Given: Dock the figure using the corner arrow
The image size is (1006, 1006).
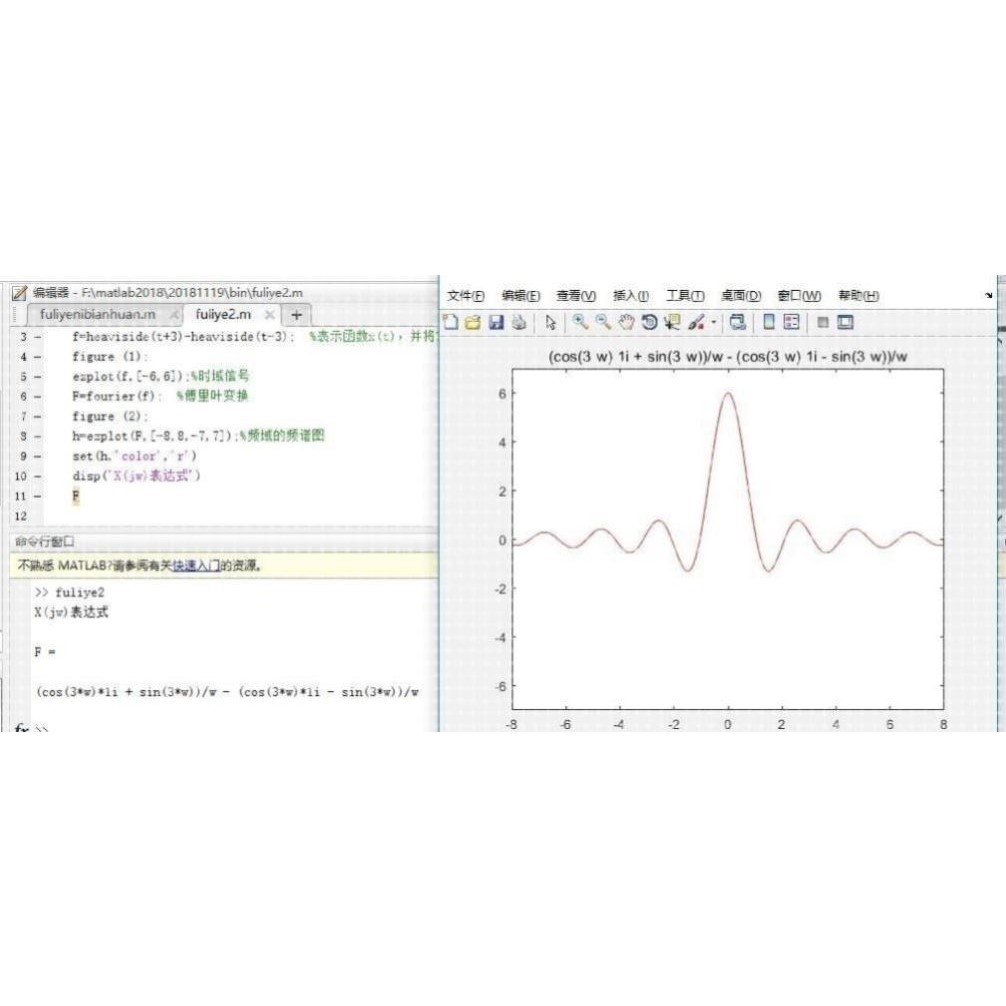Looking at the screenshot, I should (x=988, y=295).
